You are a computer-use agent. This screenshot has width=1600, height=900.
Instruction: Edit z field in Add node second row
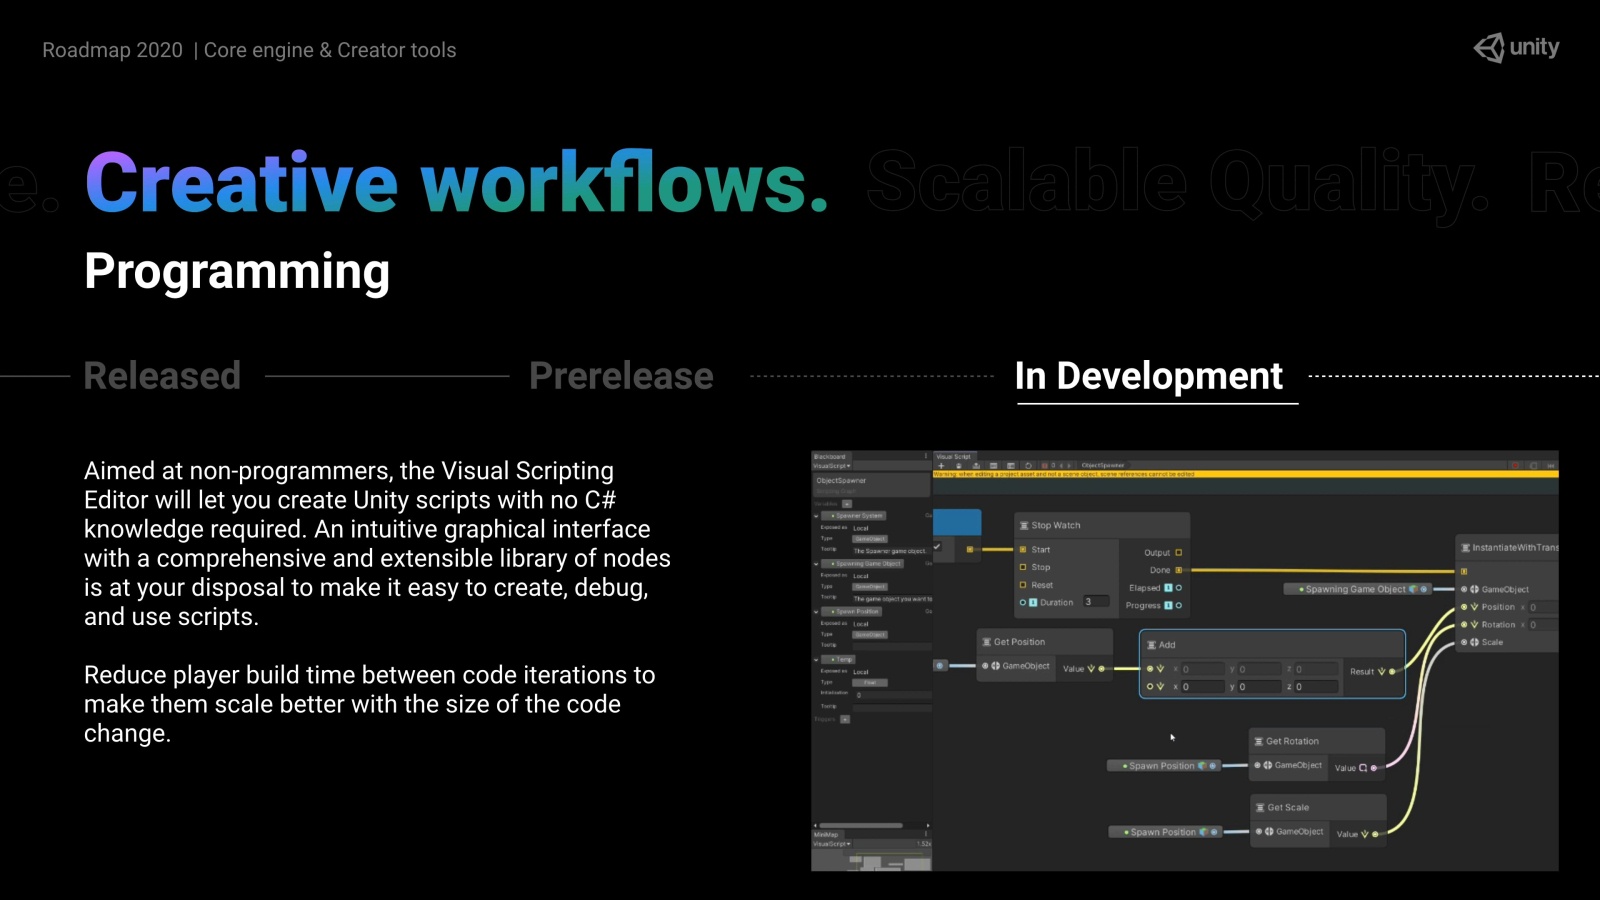tap(1316, 687)
